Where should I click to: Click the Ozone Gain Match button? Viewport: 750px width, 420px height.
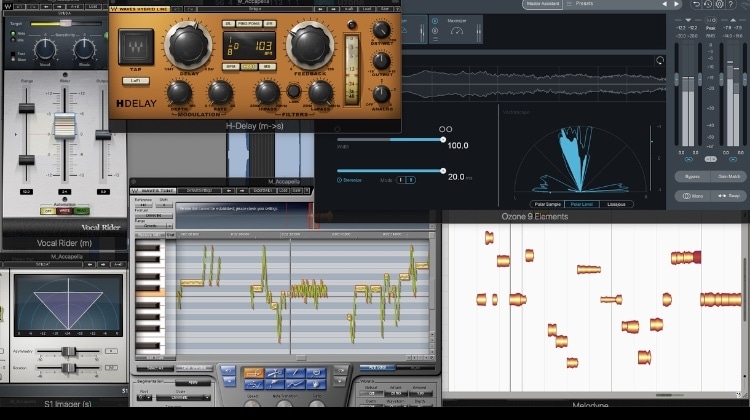[729, 177]
